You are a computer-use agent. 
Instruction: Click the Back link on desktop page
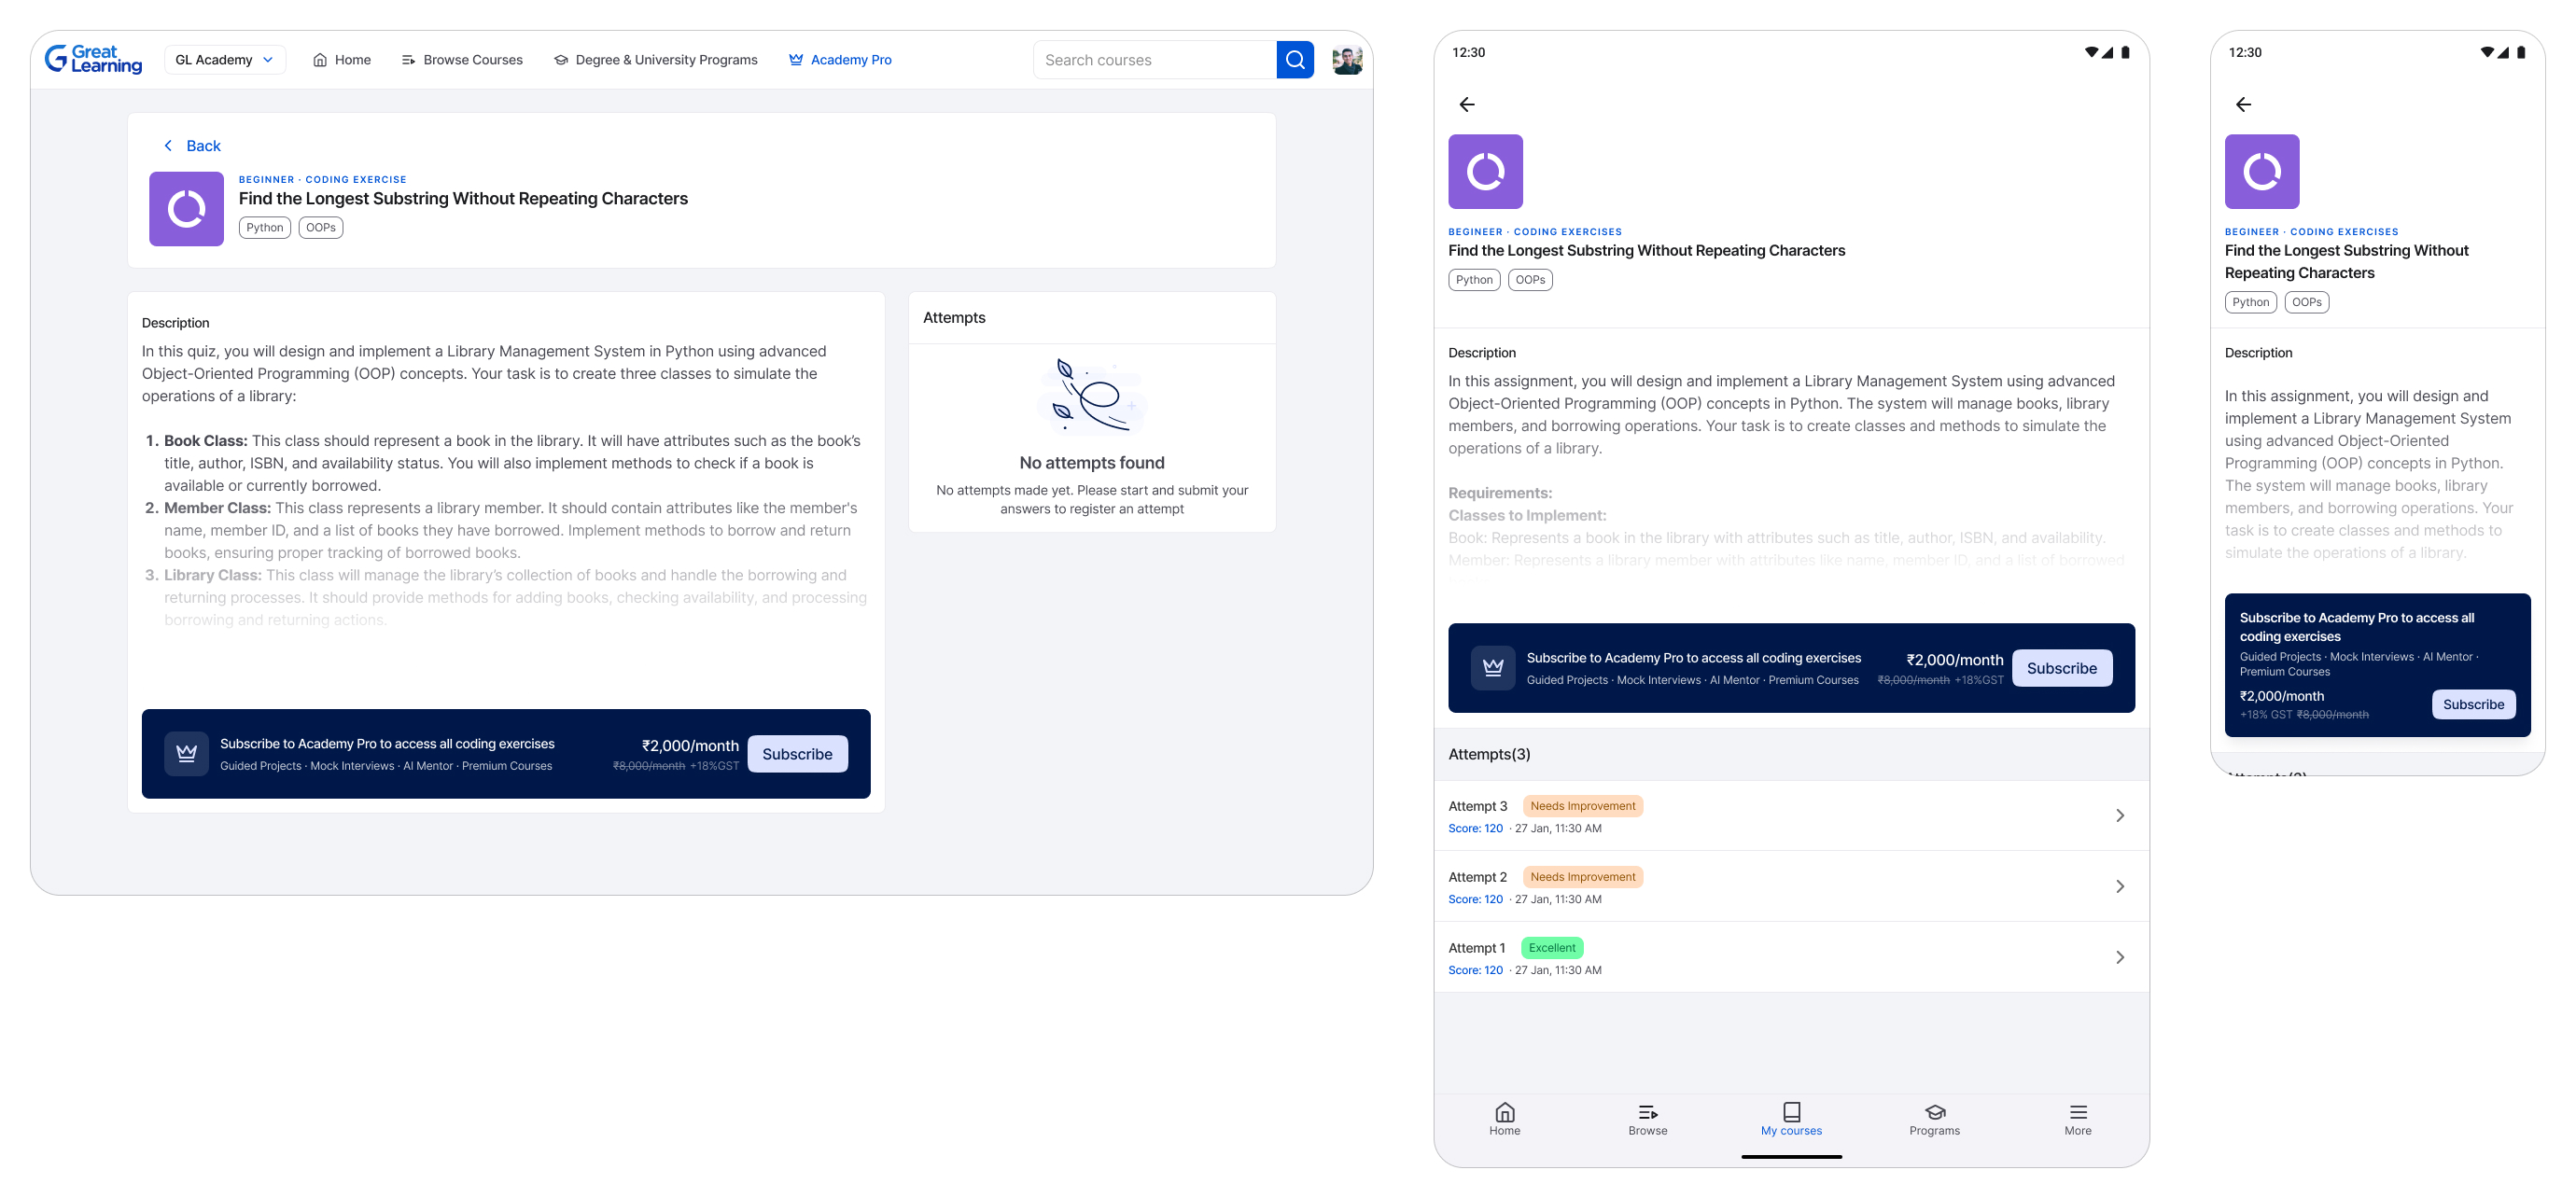(x=192, y=146)
